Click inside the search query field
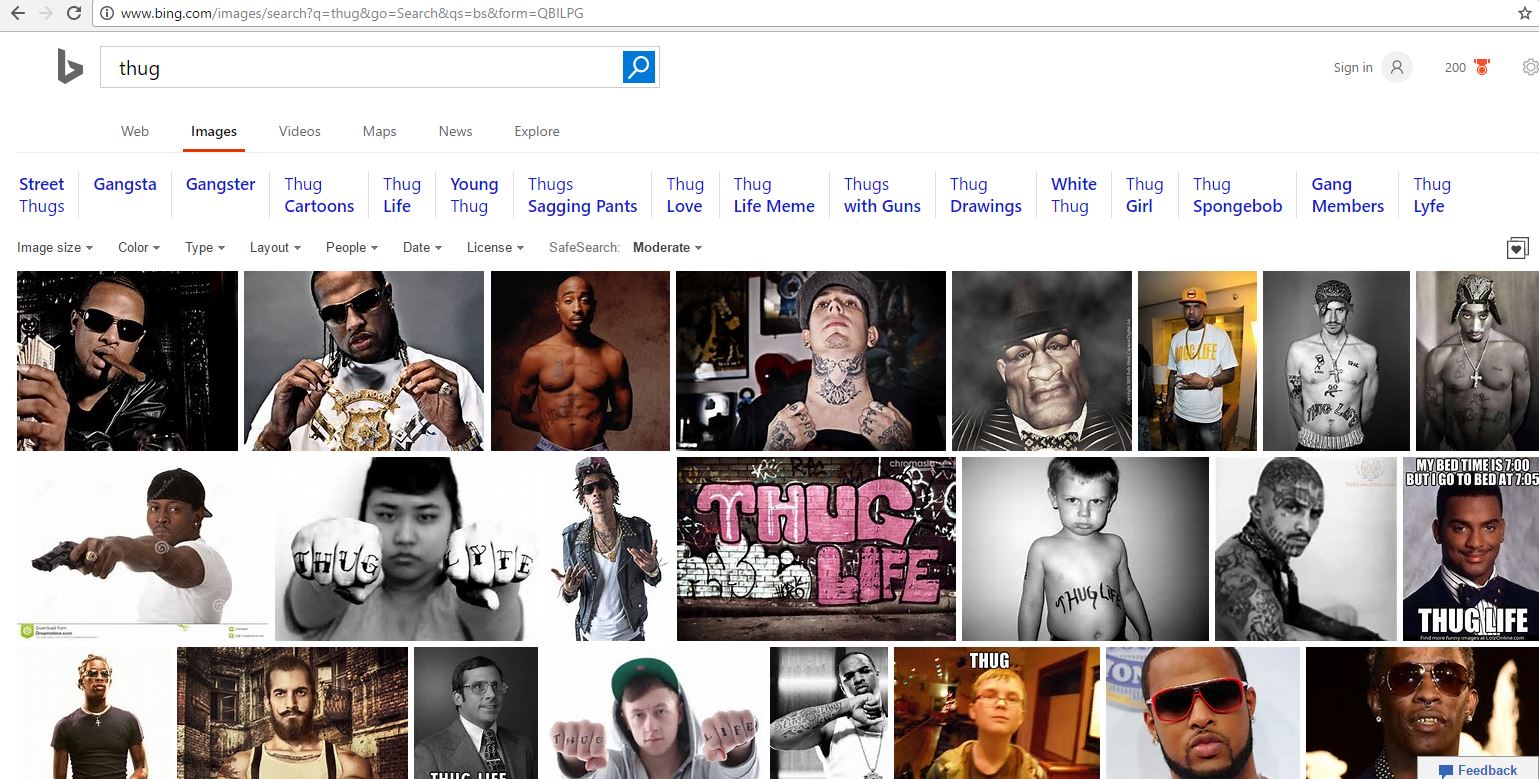 point(350,67)
